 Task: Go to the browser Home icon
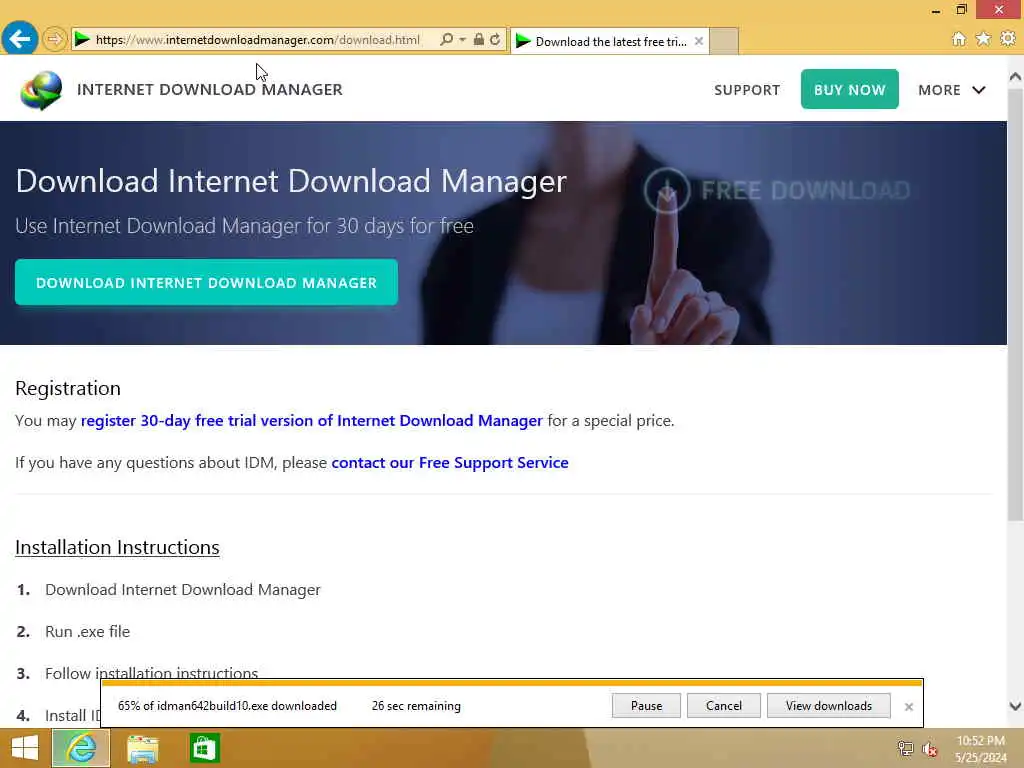tap(958, 39)
